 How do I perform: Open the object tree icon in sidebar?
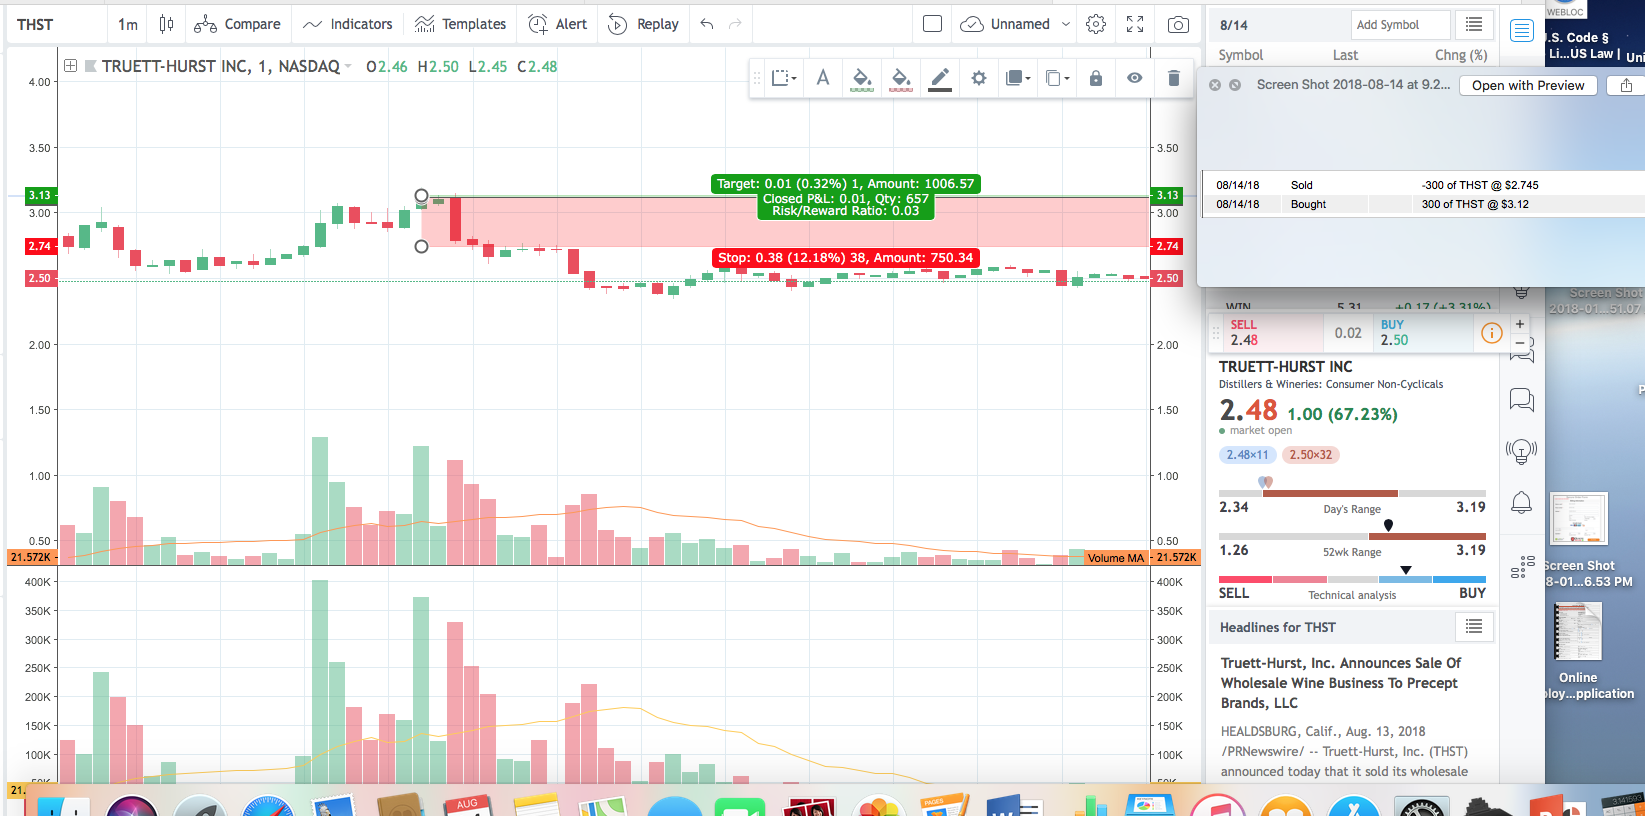pos(1522,567)
